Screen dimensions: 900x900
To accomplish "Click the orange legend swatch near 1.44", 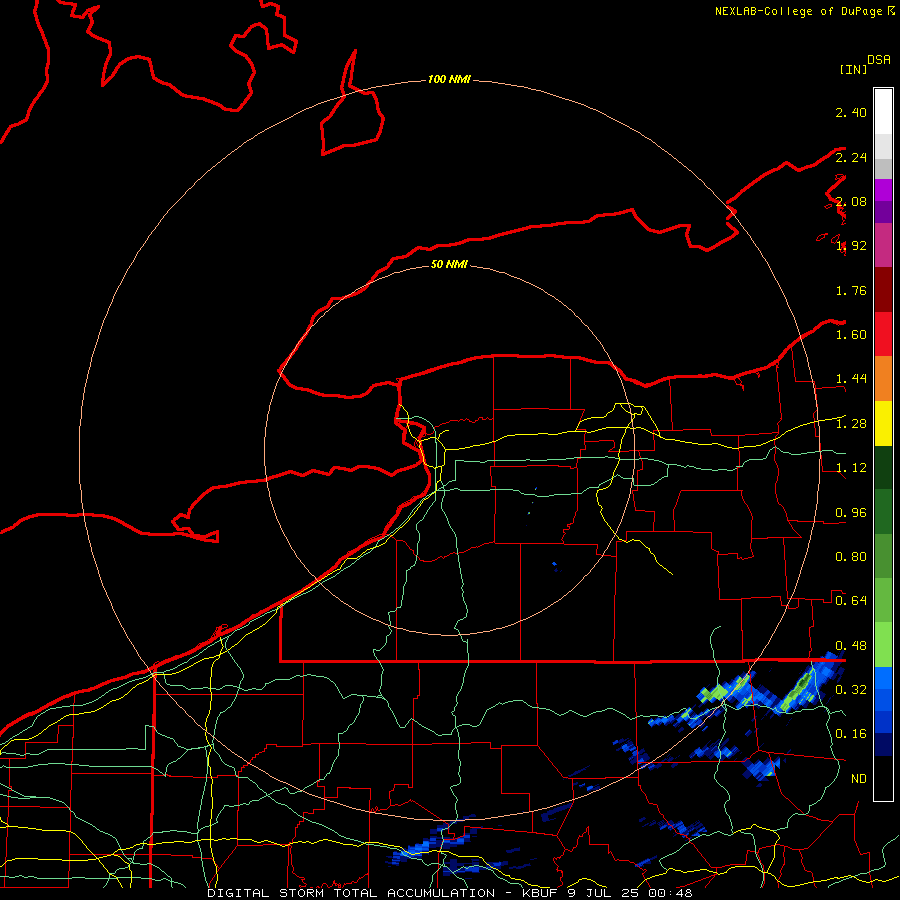I will pyautogui.click(x=883, y=379).
